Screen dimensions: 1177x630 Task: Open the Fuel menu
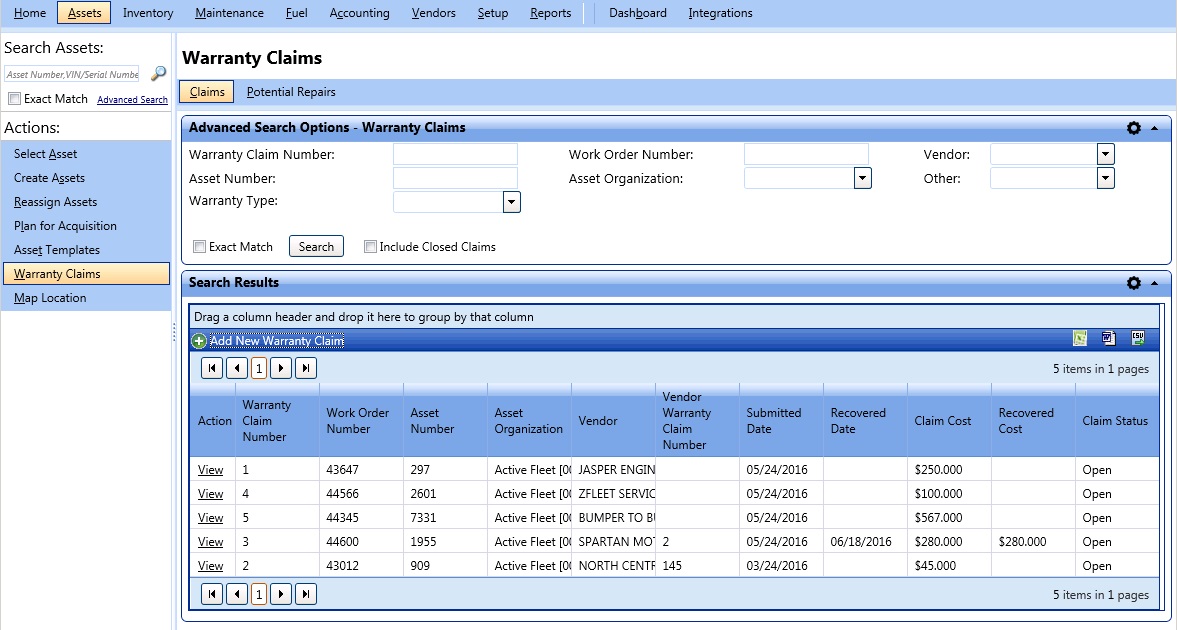pyautogui.click(x=297, y=13)
